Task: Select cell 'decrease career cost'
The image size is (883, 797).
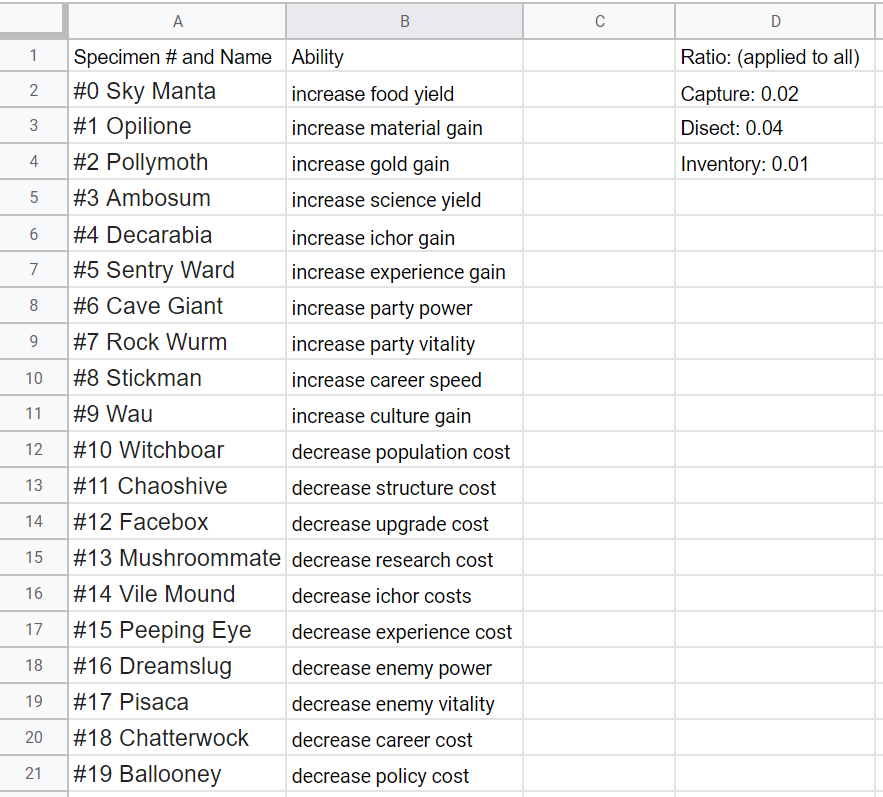Action: pos(404,738)
